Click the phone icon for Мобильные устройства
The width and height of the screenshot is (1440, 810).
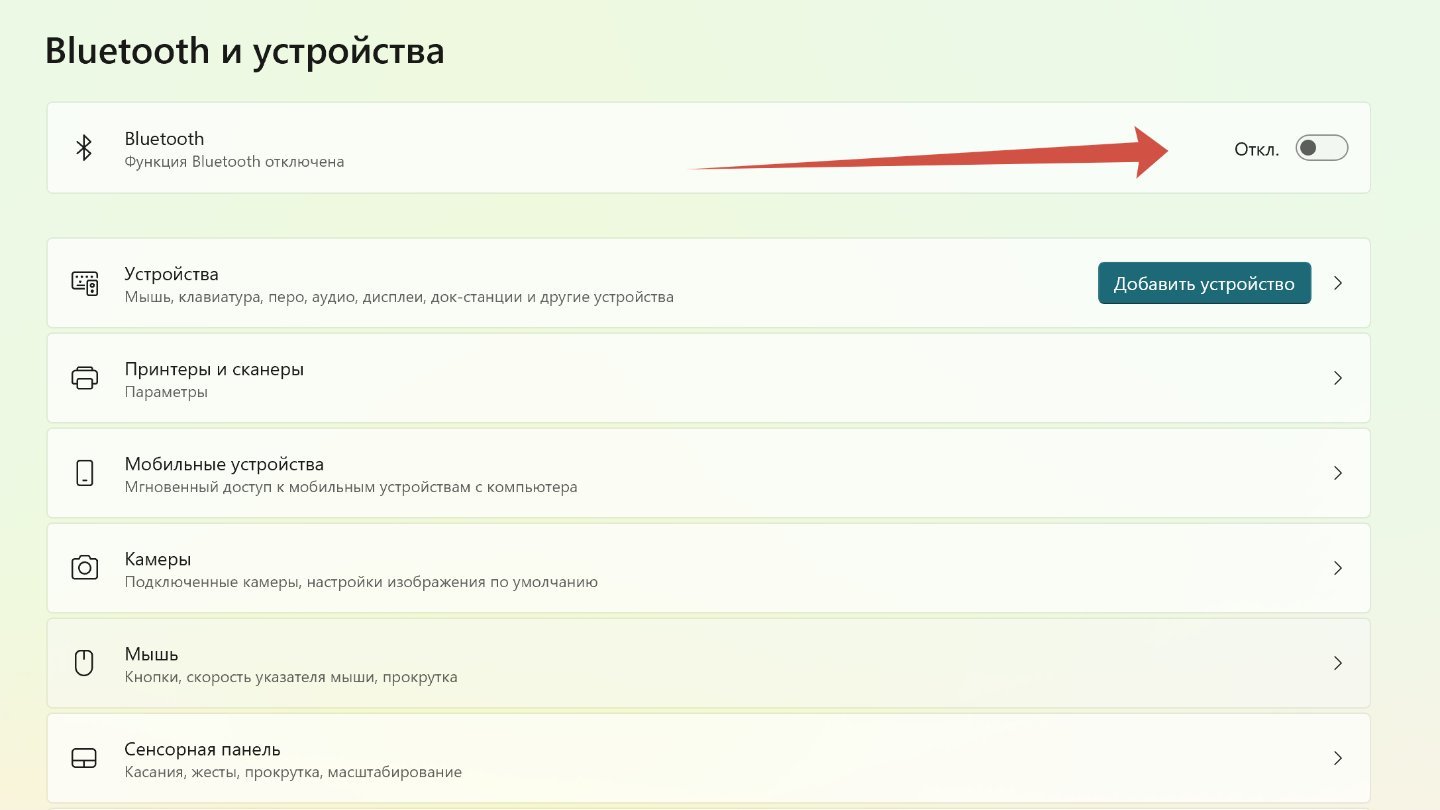85,473
